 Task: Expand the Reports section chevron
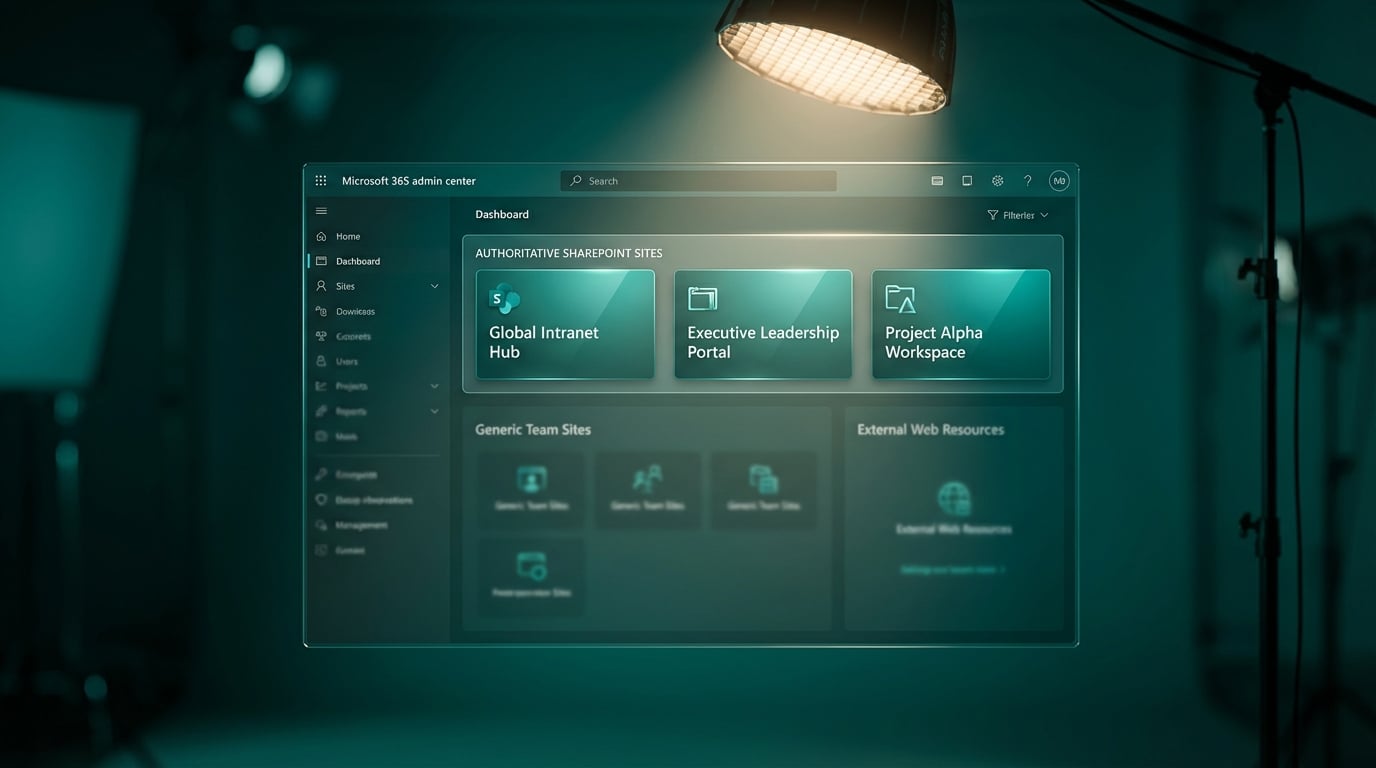click(434, 411)
